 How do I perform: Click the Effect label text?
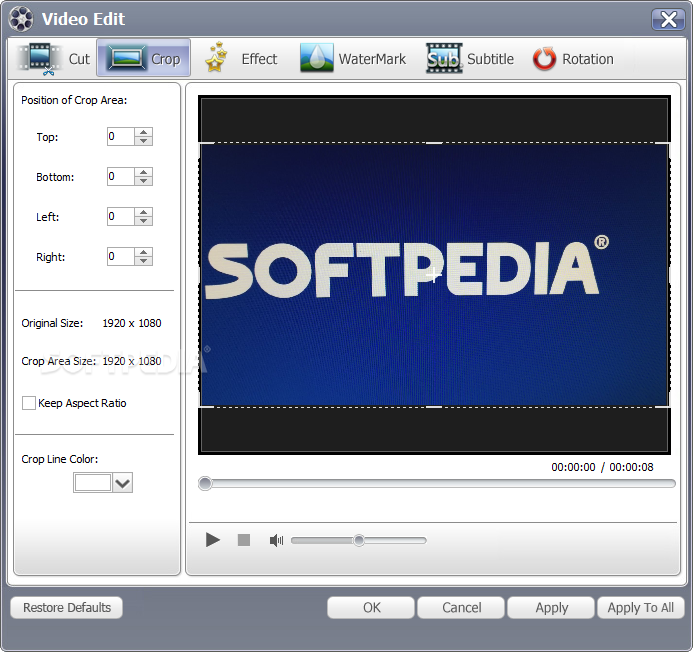(259, 59)
